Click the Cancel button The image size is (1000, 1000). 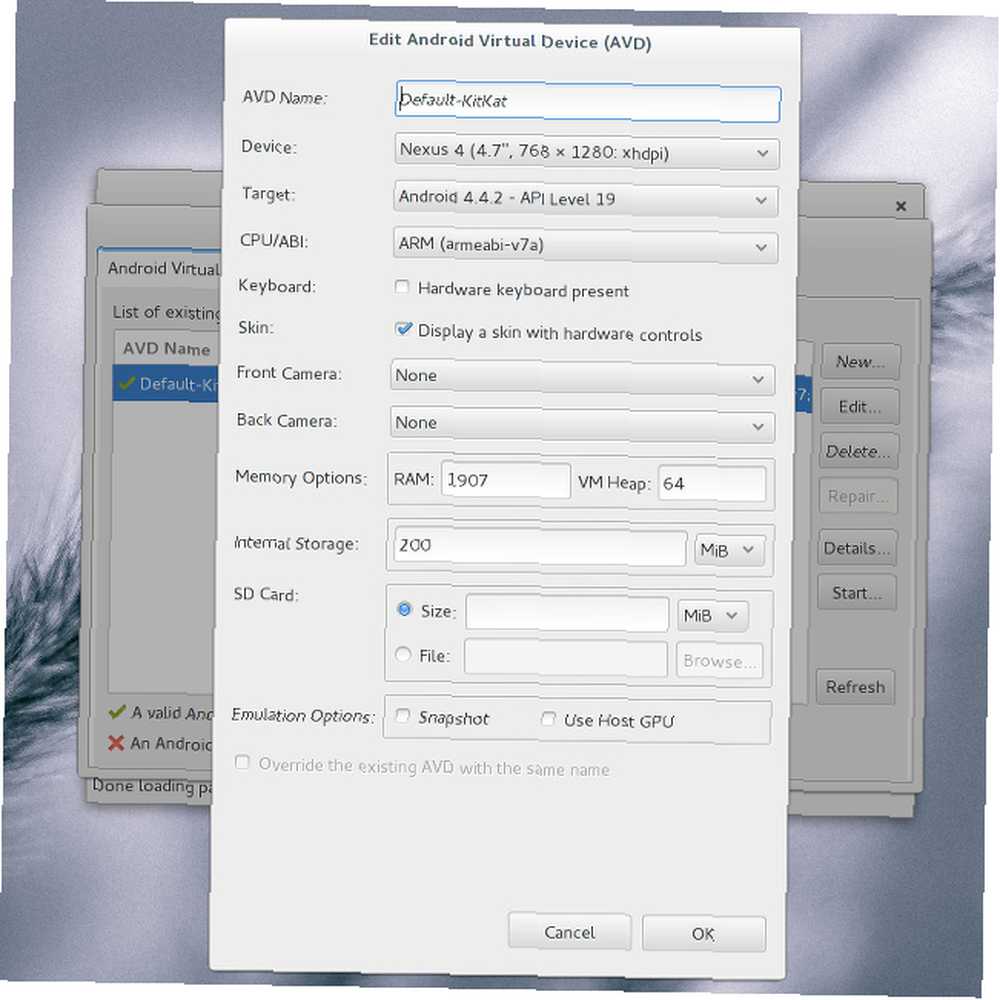[570, 932]
